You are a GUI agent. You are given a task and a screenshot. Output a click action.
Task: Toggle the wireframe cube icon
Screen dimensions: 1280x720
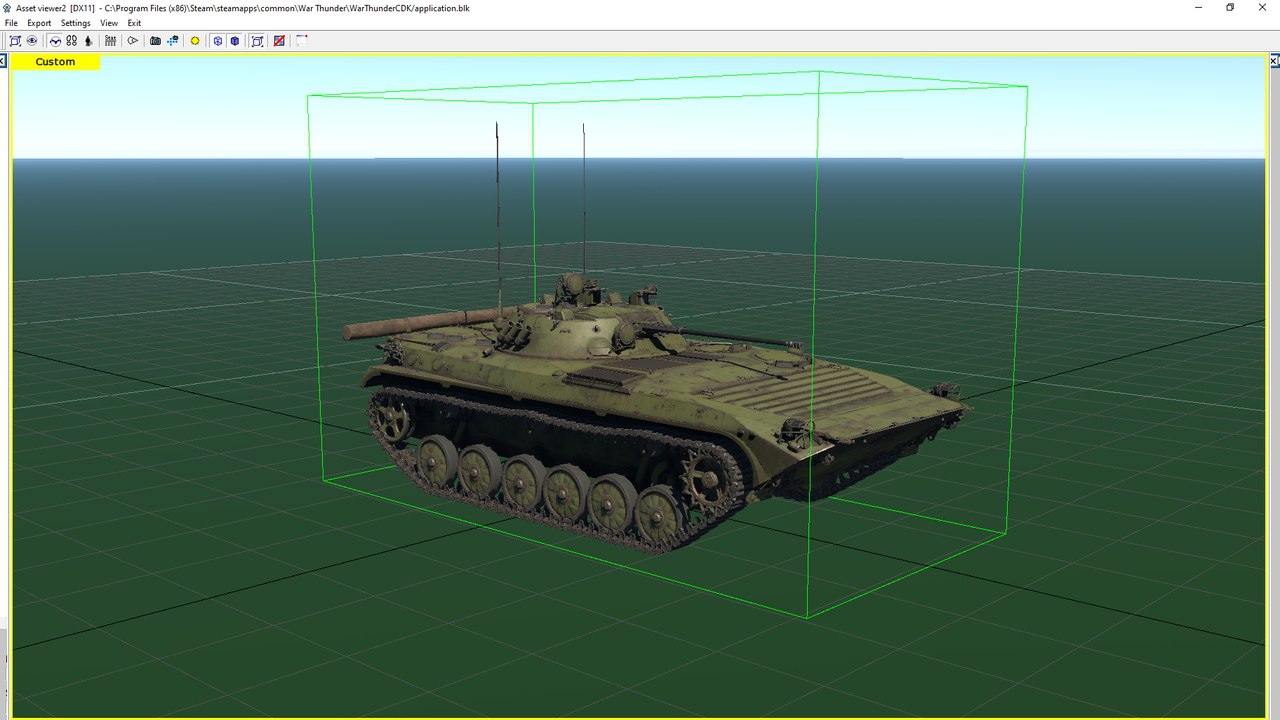217,41
